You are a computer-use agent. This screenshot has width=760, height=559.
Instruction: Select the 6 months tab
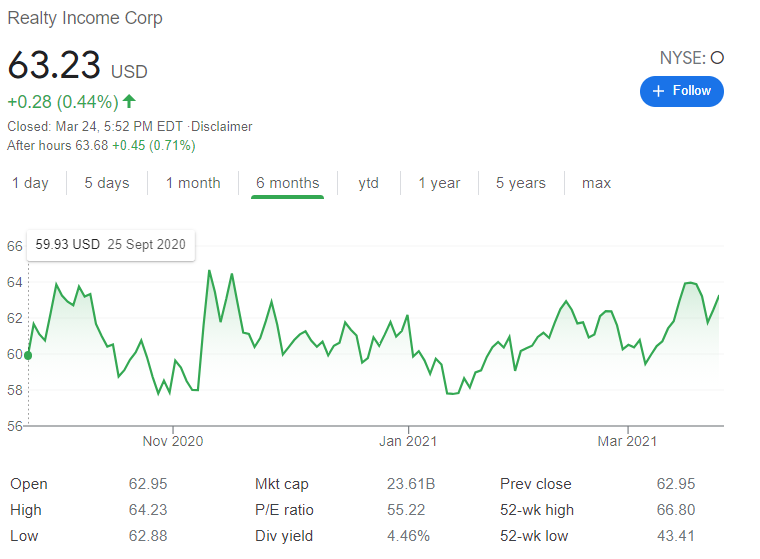287,183
